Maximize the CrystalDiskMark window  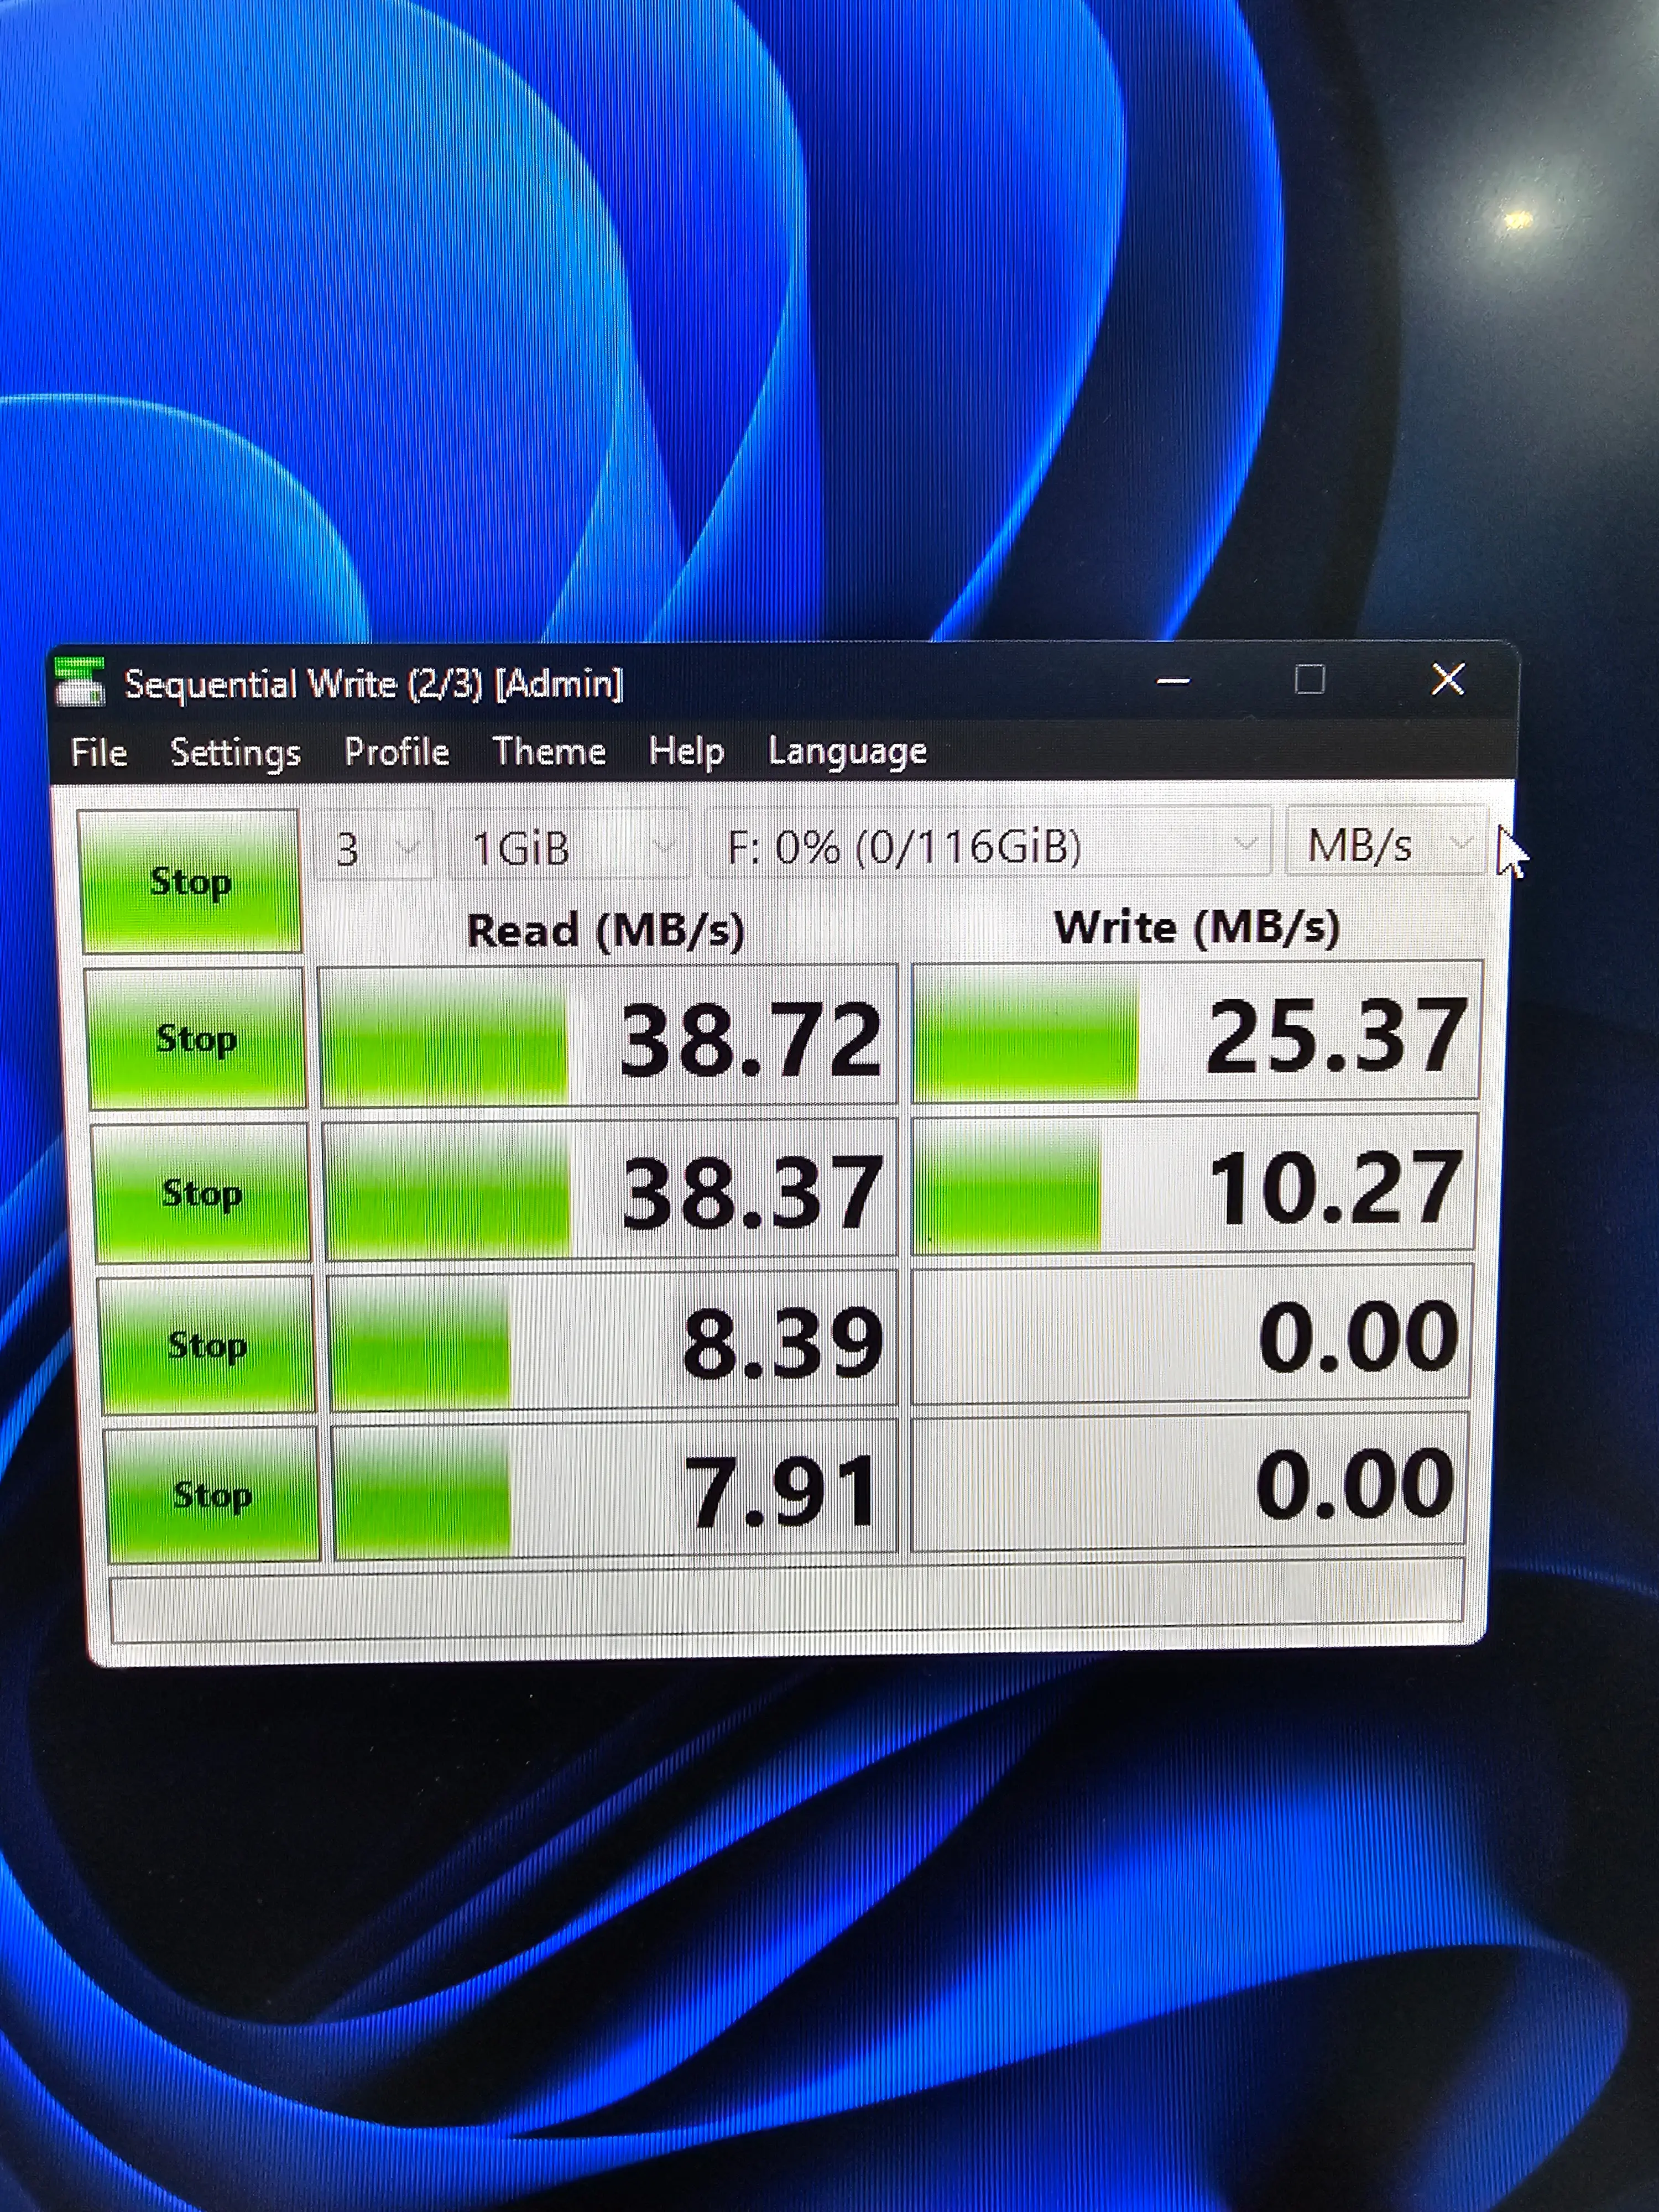point(1310,680)
